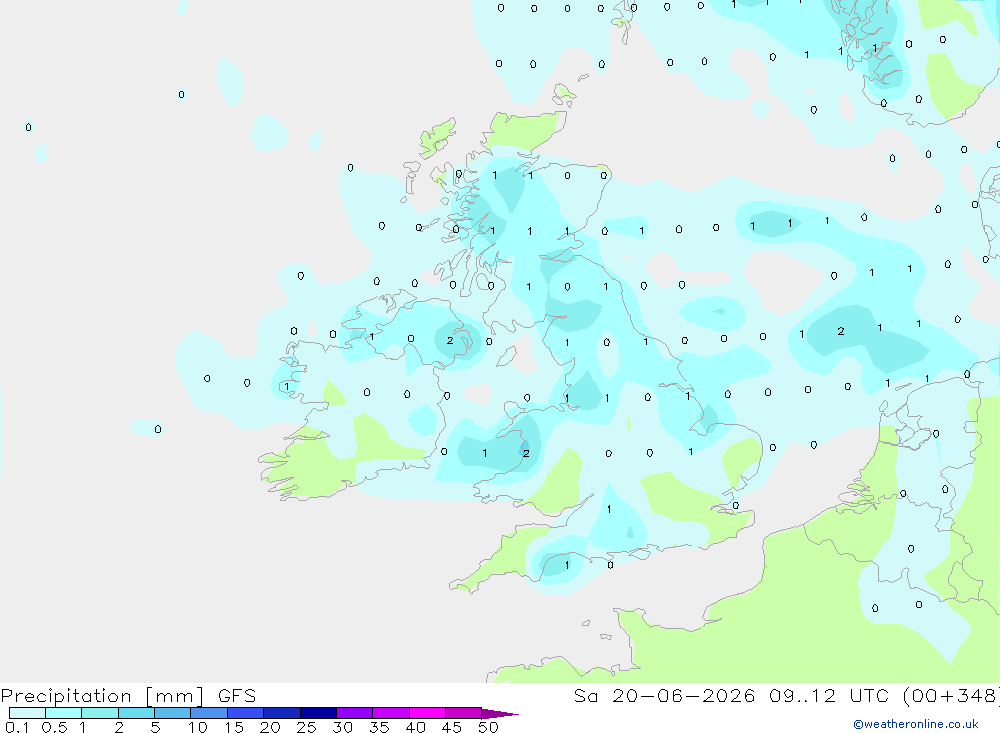Image resolution: width=1000 pixels, height=733 pixels.
Task: Pick the legend swatch between 10 and 15
Action: (x=209, y=713)
